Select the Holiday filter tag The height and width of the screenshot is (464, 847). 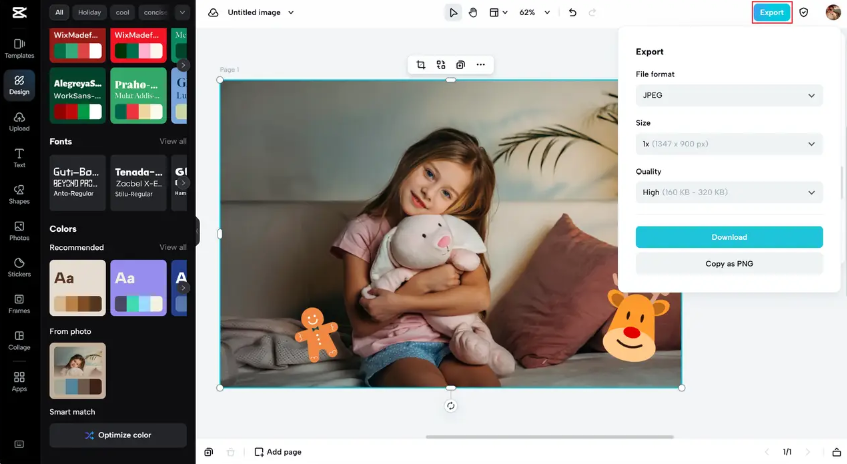[x=89, y=12]
